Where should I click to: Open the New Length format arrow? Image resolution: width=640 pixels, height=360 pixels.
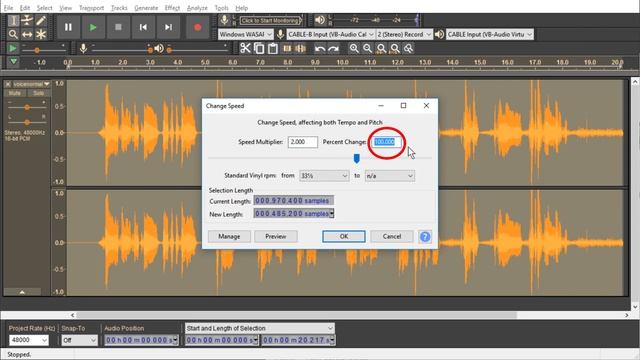[331, 213]
